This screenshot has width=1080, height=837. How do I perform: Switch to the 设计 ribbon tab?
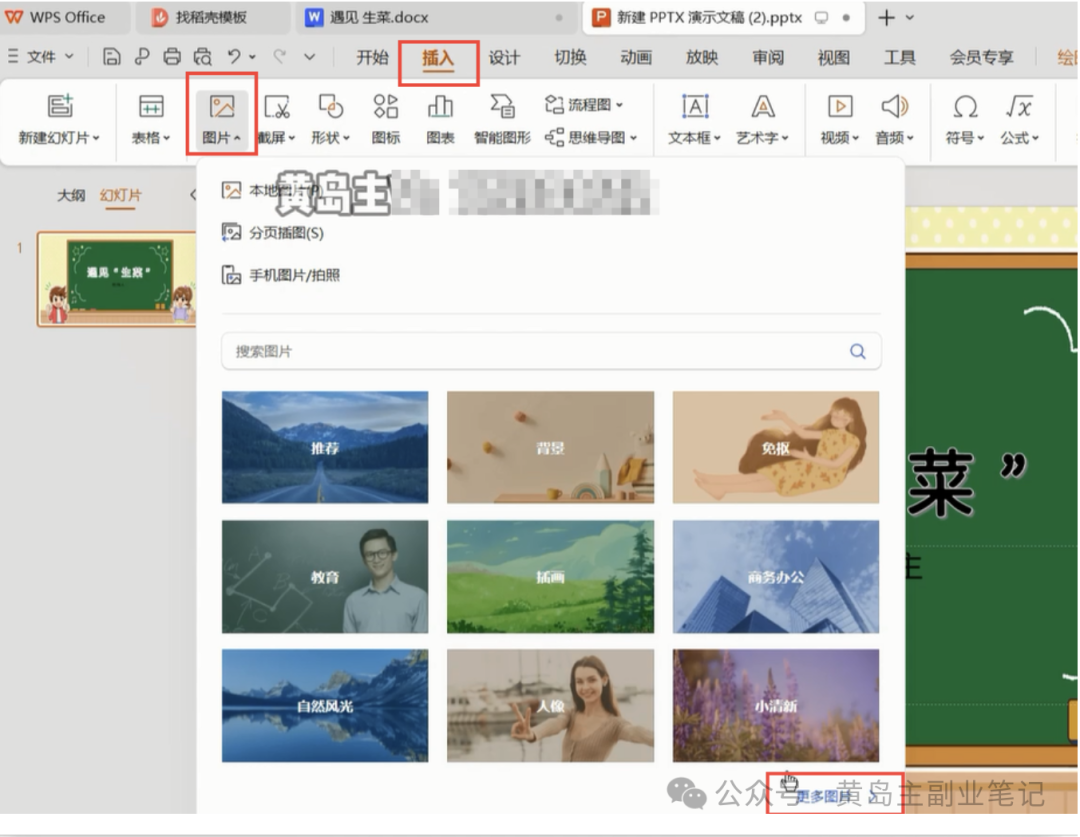pyautogui.click(x=505, y=58)
